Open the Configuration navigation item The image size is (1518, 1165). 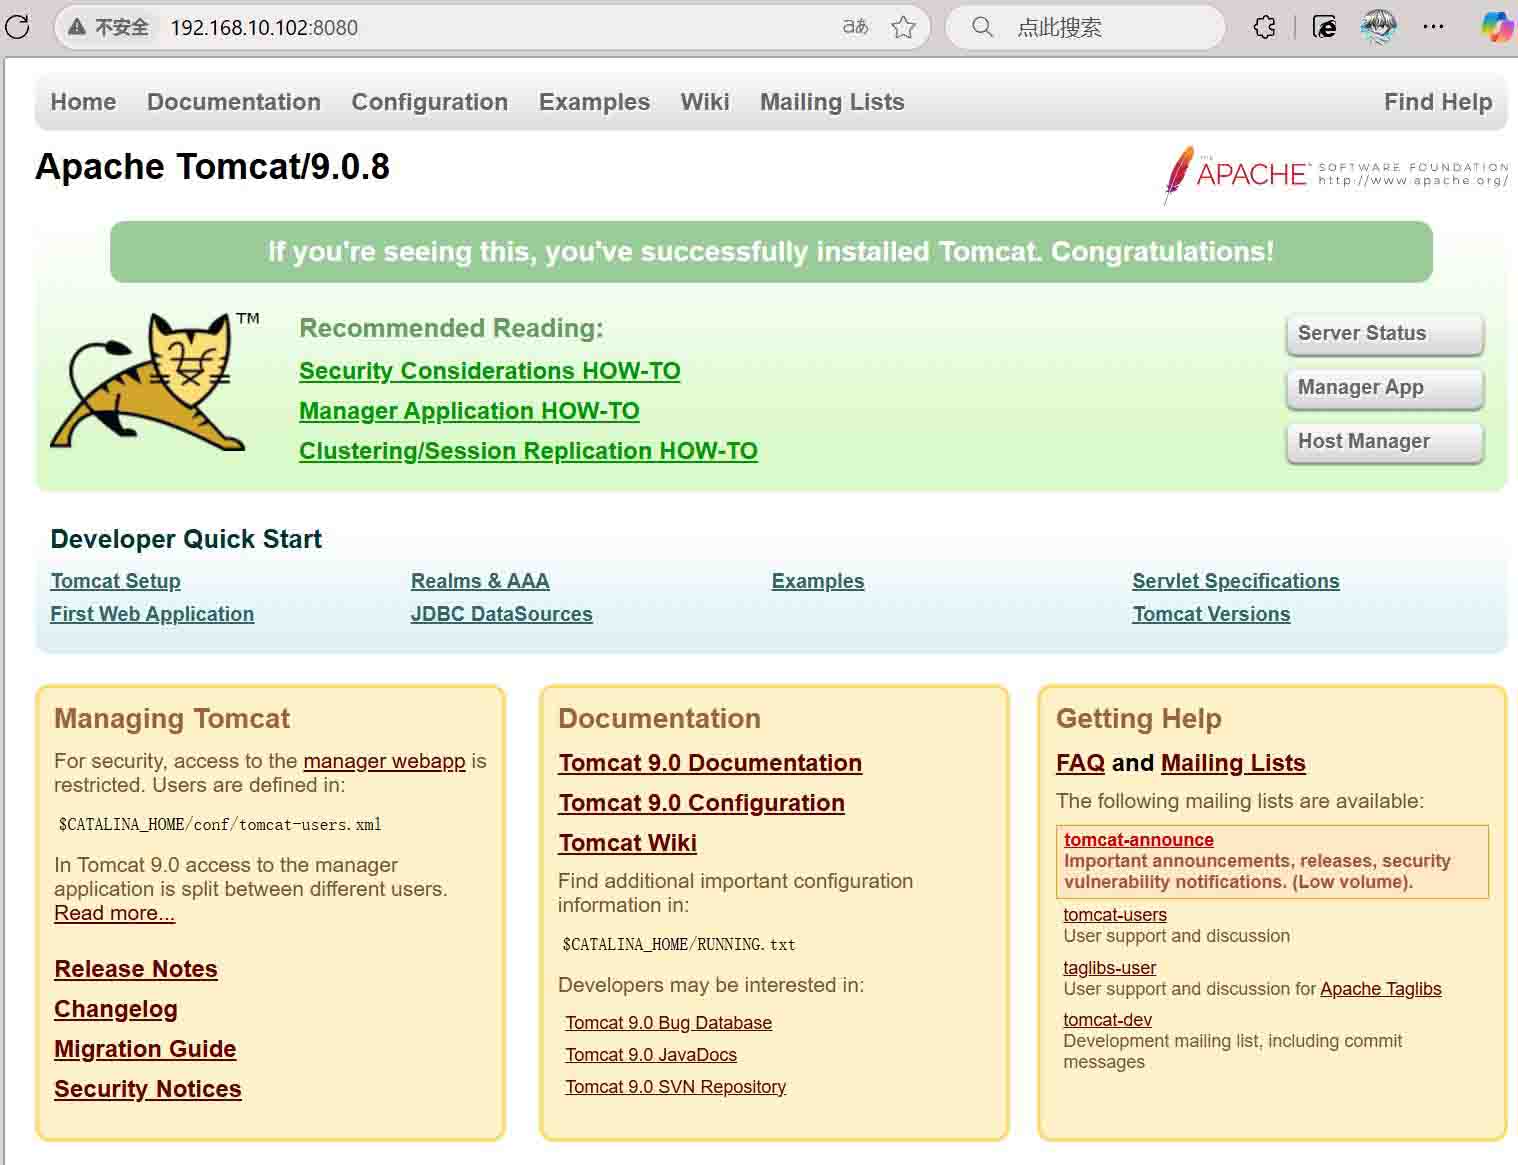(430, 102)
